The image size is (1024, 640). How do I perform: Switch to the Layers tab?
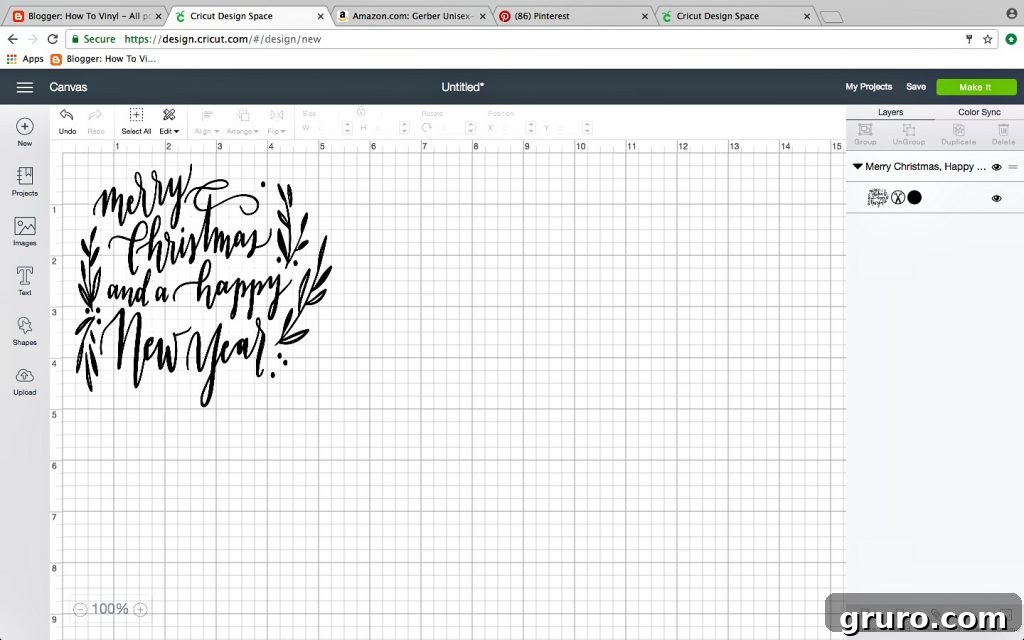point(890,112)
